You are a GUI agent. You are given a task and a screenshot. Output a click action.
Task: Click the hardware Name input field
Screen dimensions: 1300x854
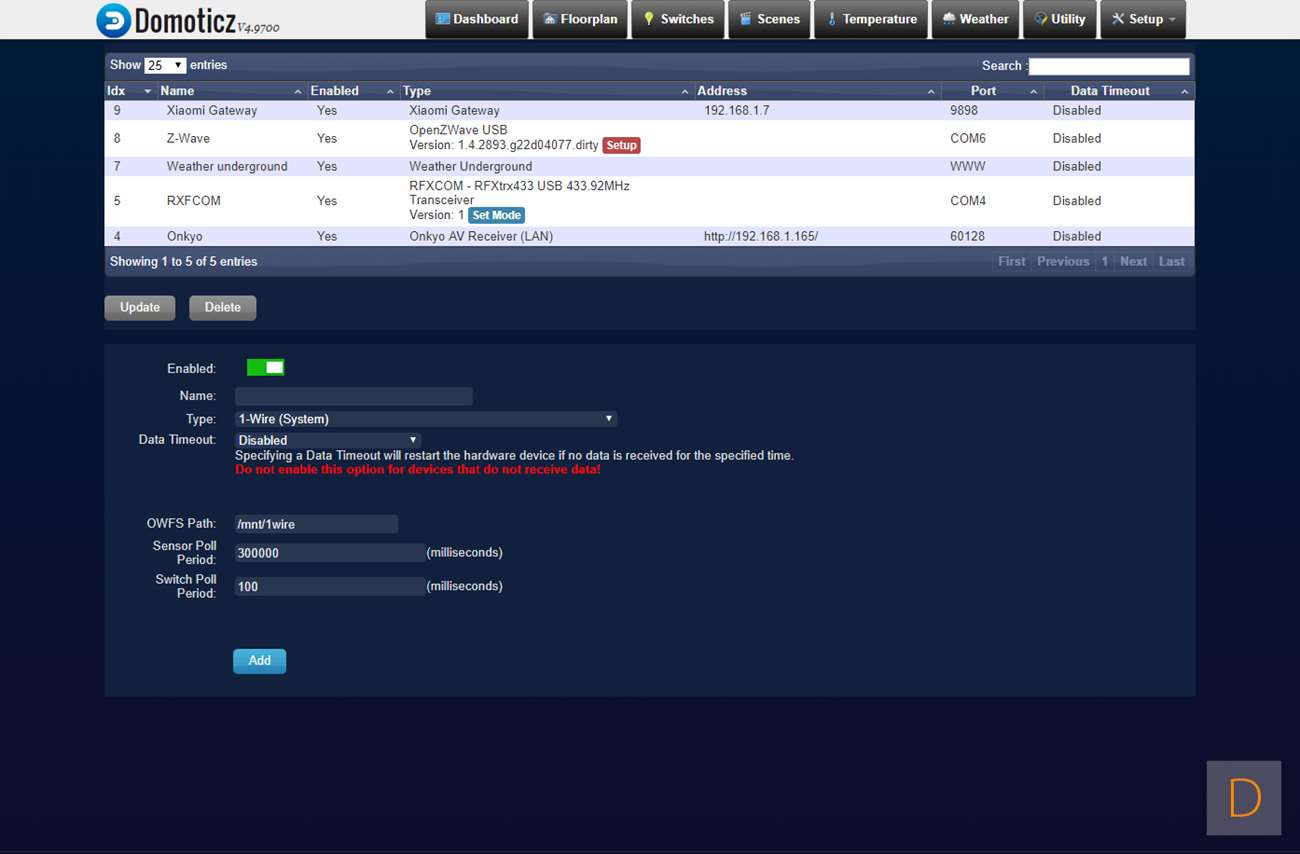[x=354, y=397]
